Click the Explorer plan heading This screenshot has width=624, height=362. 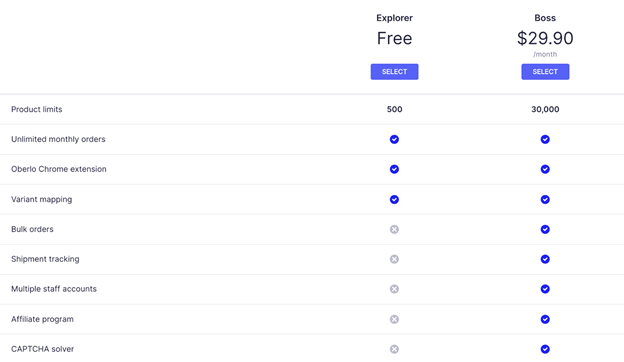click(x=394, y=18)
